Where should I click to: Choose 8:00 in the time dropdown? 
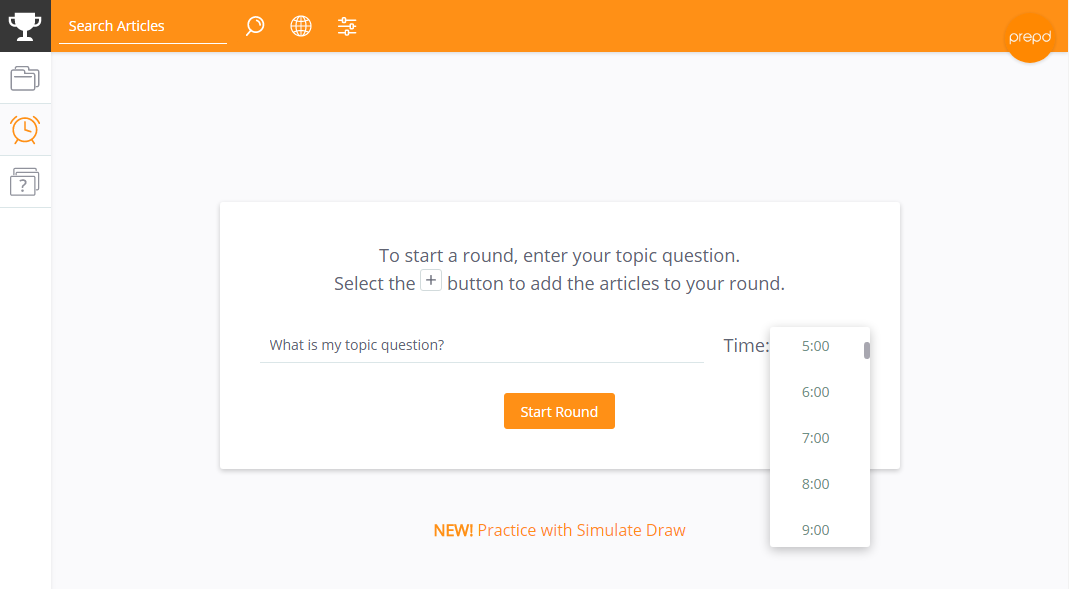(x=815, y=484)
